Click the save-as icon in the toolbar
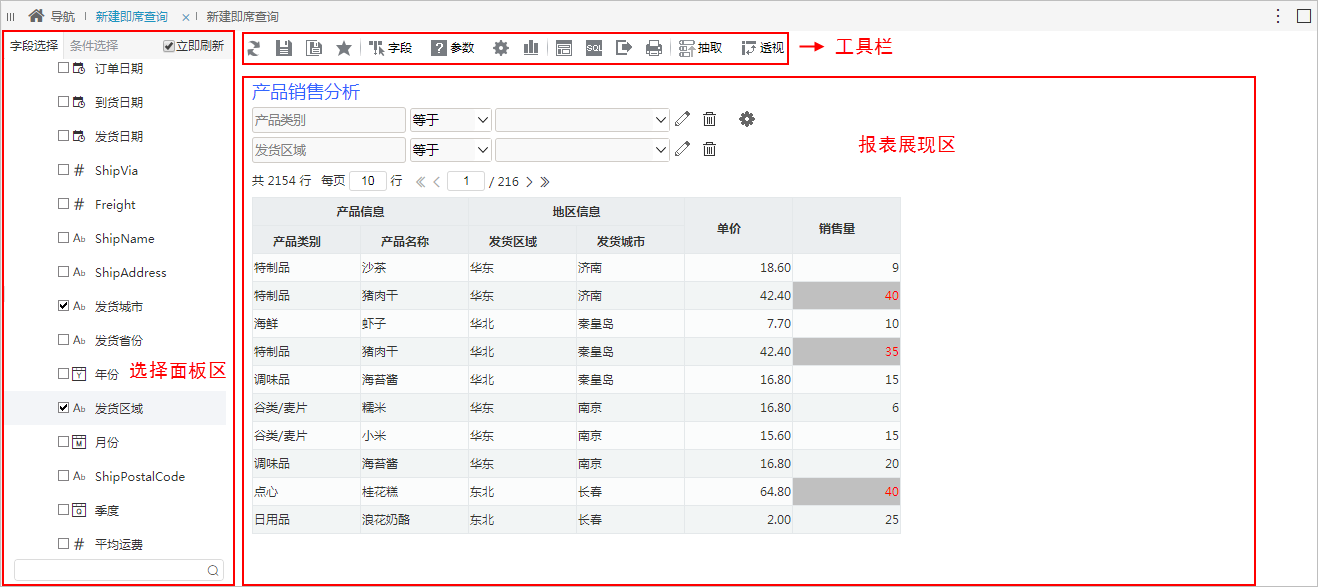Image resolution: width=1318 pixels, height=587 pixels. pos(314,47)
